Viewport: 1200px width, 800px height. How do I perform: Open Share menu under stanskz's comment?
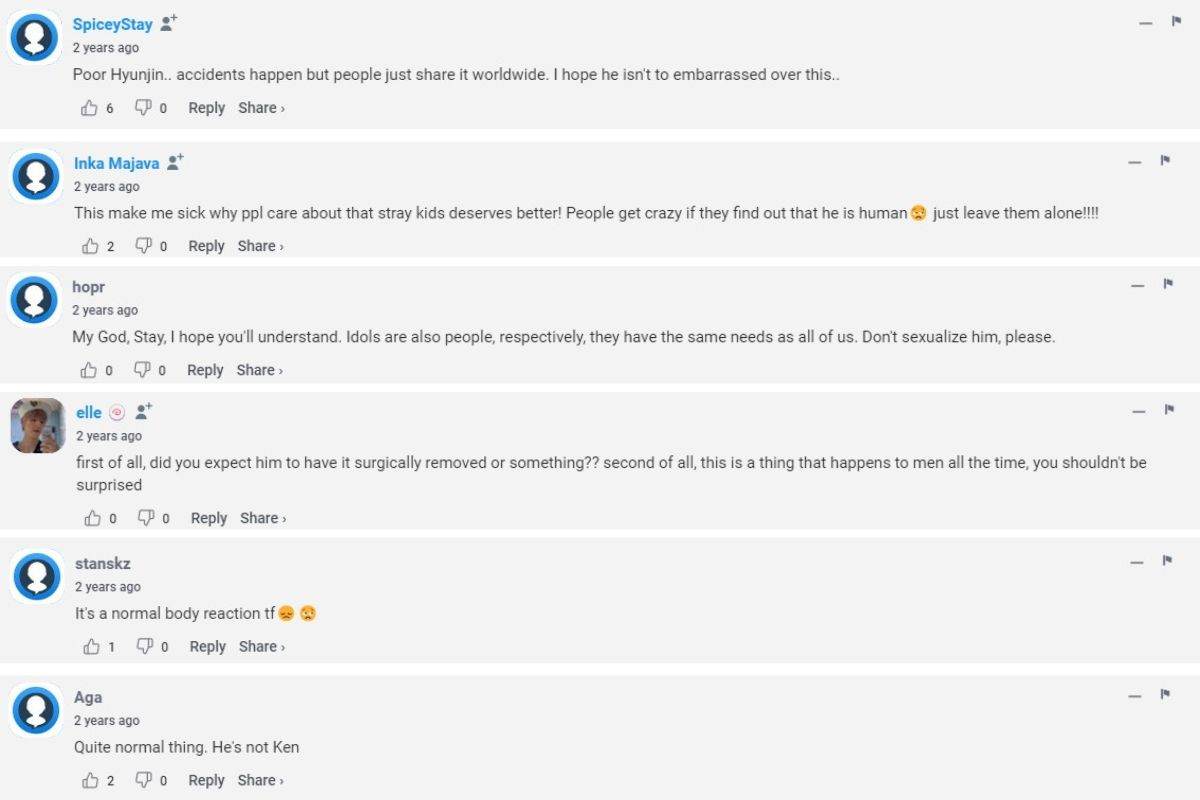point(262,647)
